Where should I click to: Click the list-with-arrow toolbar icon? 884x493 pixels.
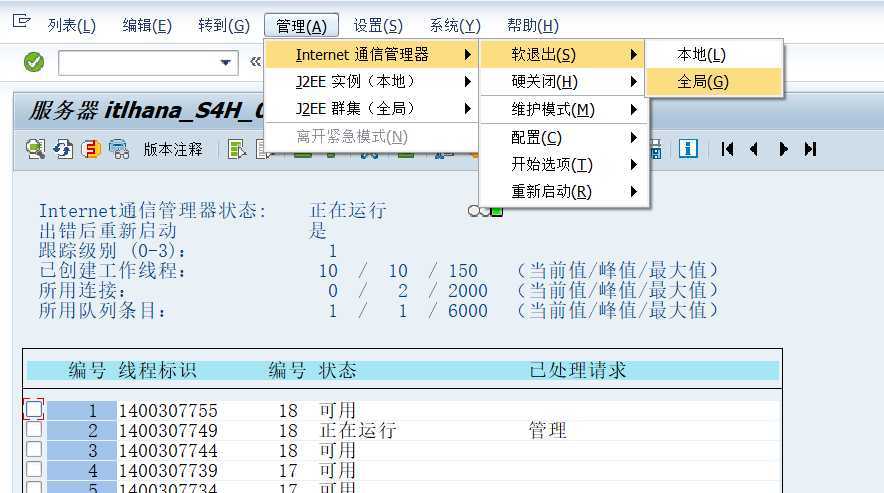237,149
